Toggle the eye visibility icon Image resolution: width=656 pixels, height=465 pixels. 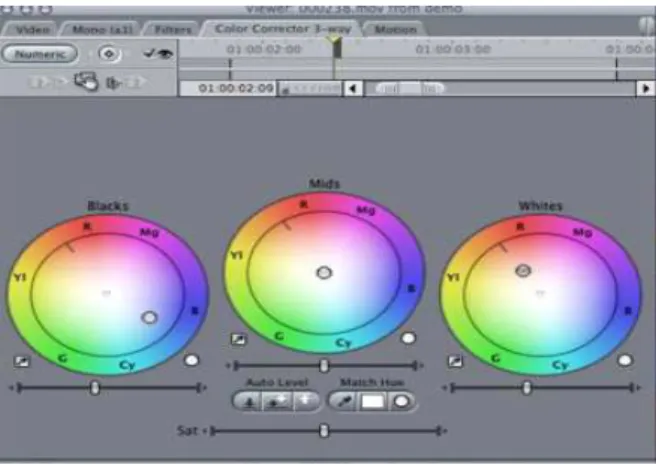click(x=165, y=54)
